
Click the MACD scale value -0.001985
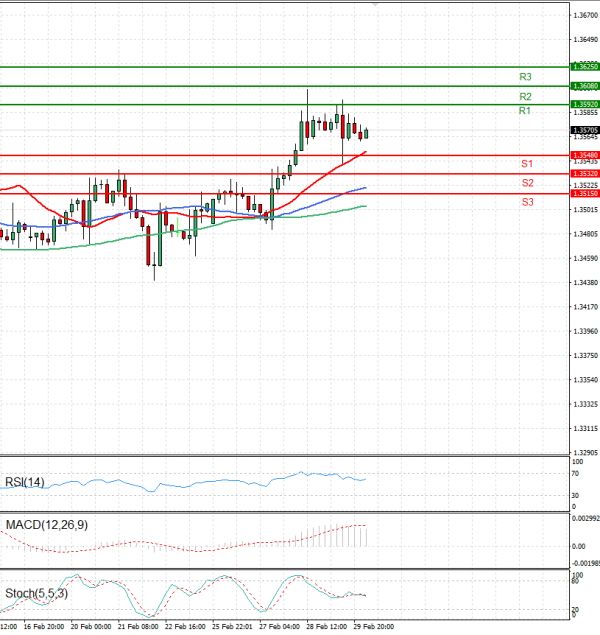point(585,563)
